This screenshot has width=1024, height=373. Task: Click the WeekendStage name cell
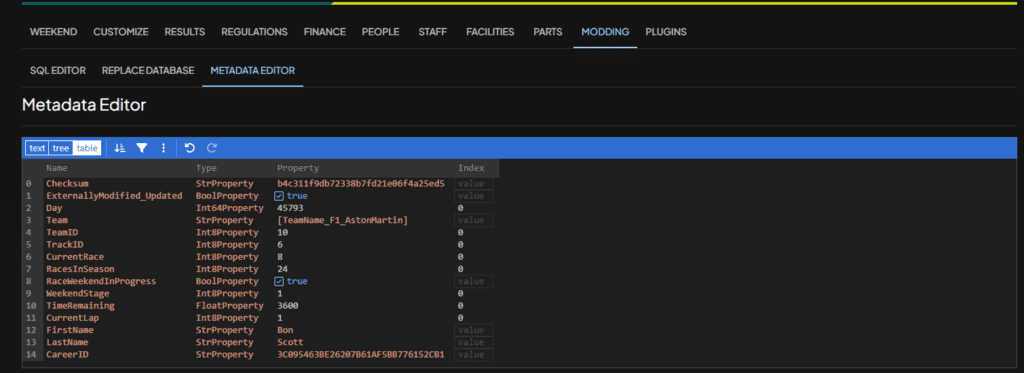[77, 293]
